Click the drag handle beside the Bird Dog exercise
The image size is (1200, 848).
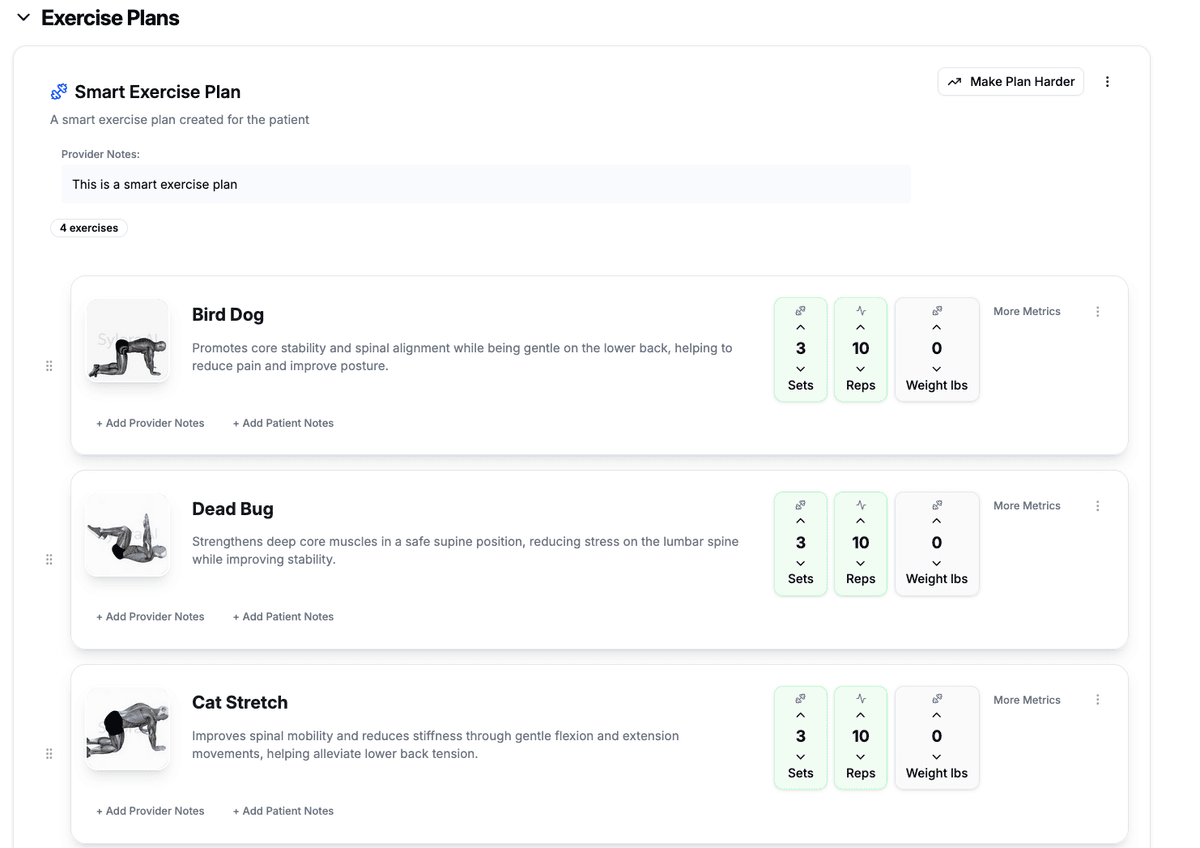48,365
